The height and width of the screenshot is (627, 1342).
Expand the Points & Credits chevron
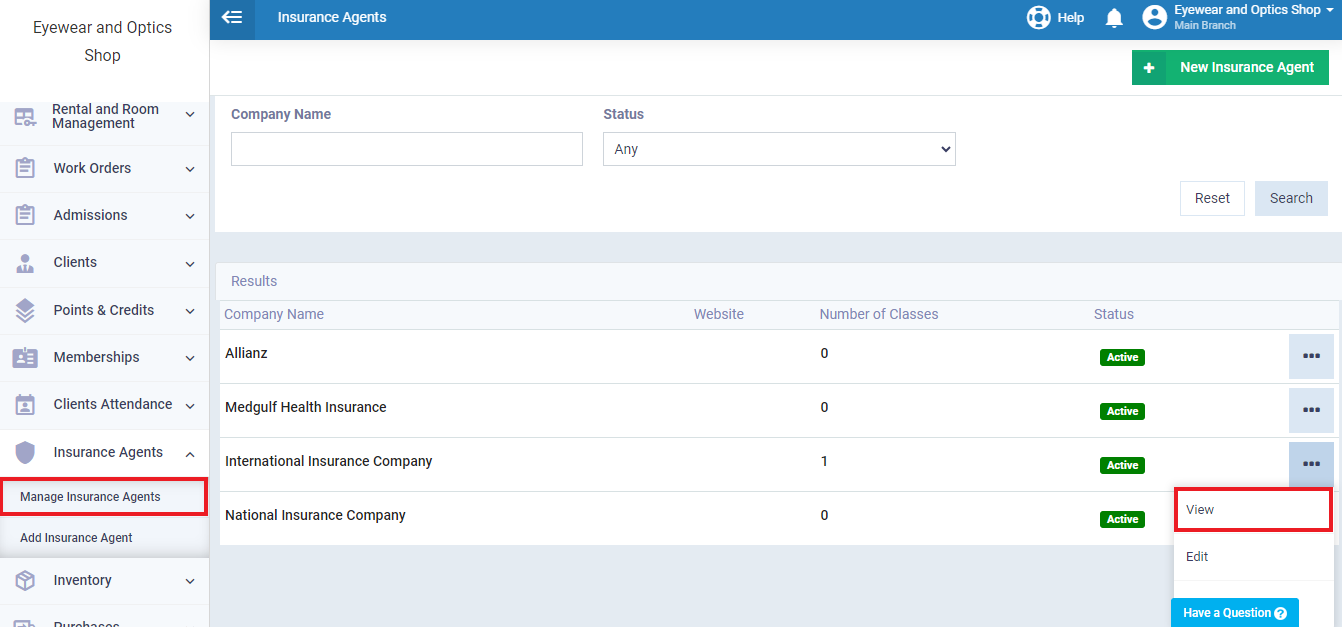(190, 311)
